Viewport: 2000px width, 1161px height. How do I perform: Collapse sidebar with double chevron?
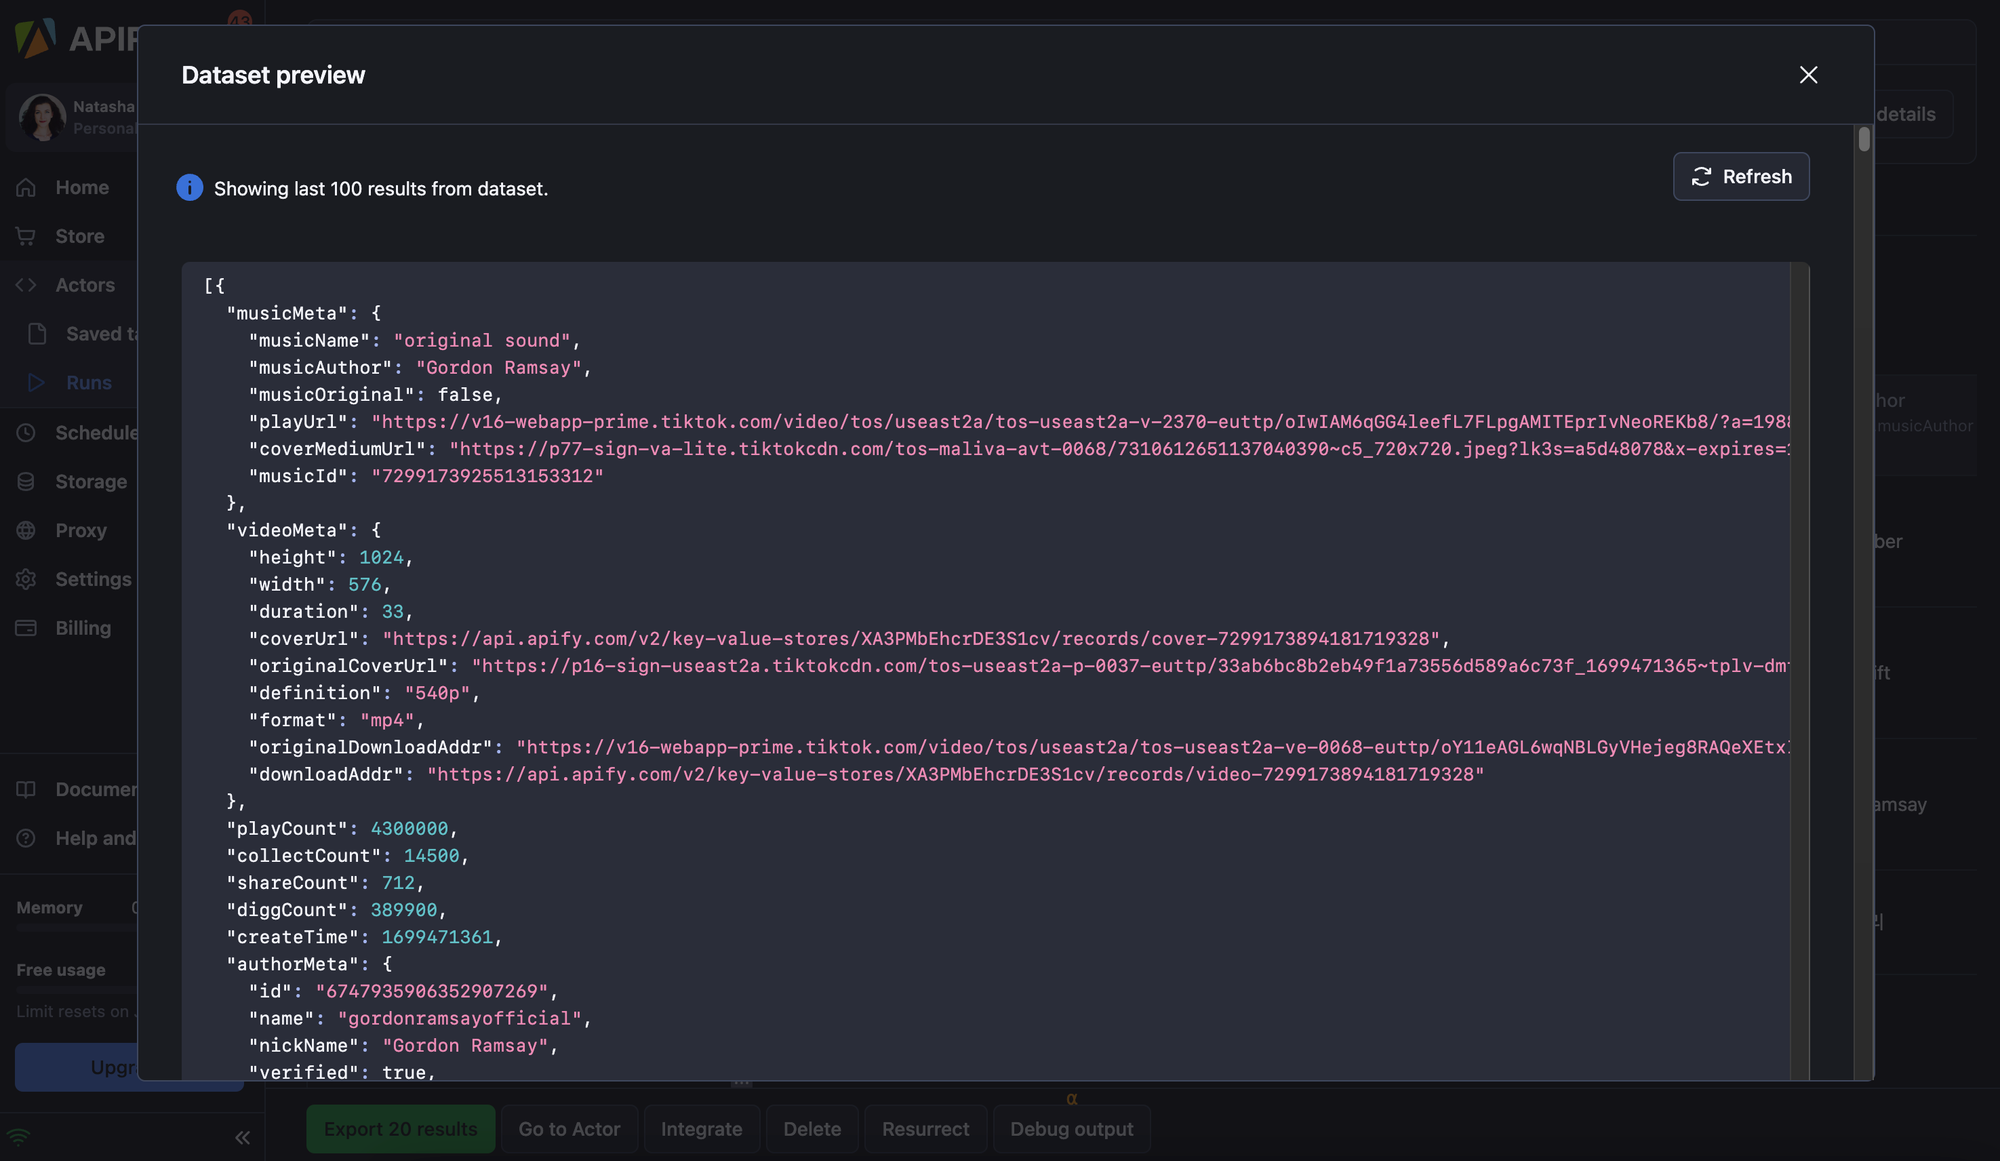click(242, 1138)
